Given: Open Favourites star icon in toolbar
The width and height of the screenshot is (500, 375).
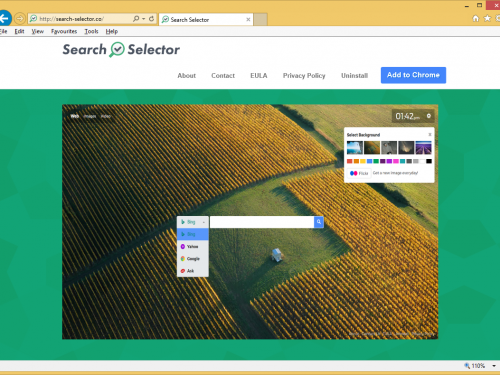Looking at the screenshot, I should (487, 18).
